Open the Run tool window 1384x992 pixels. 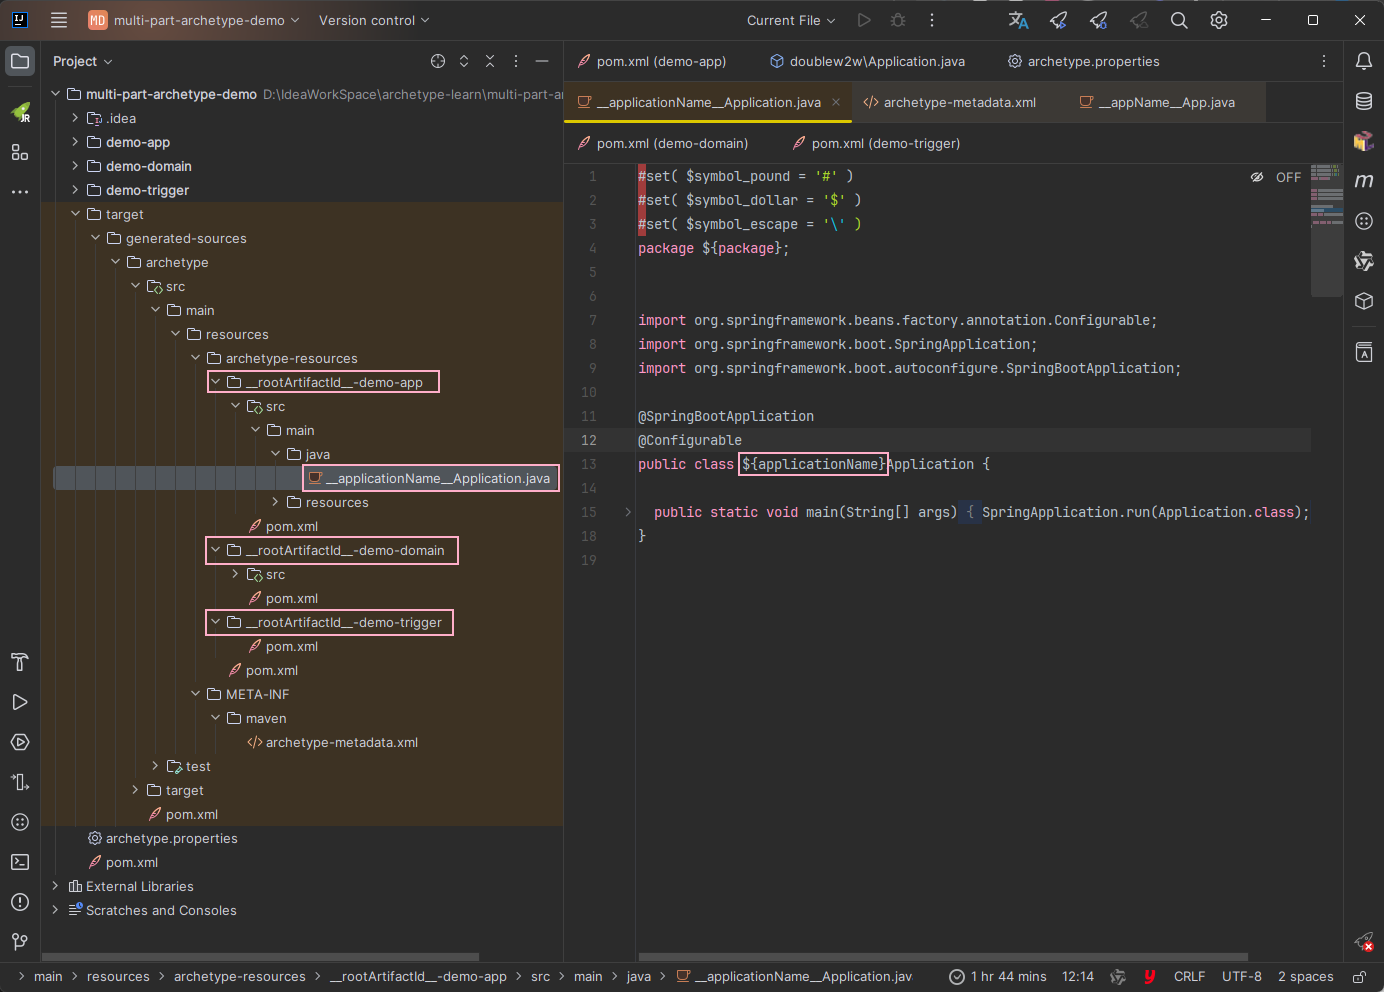pos(20,702)
